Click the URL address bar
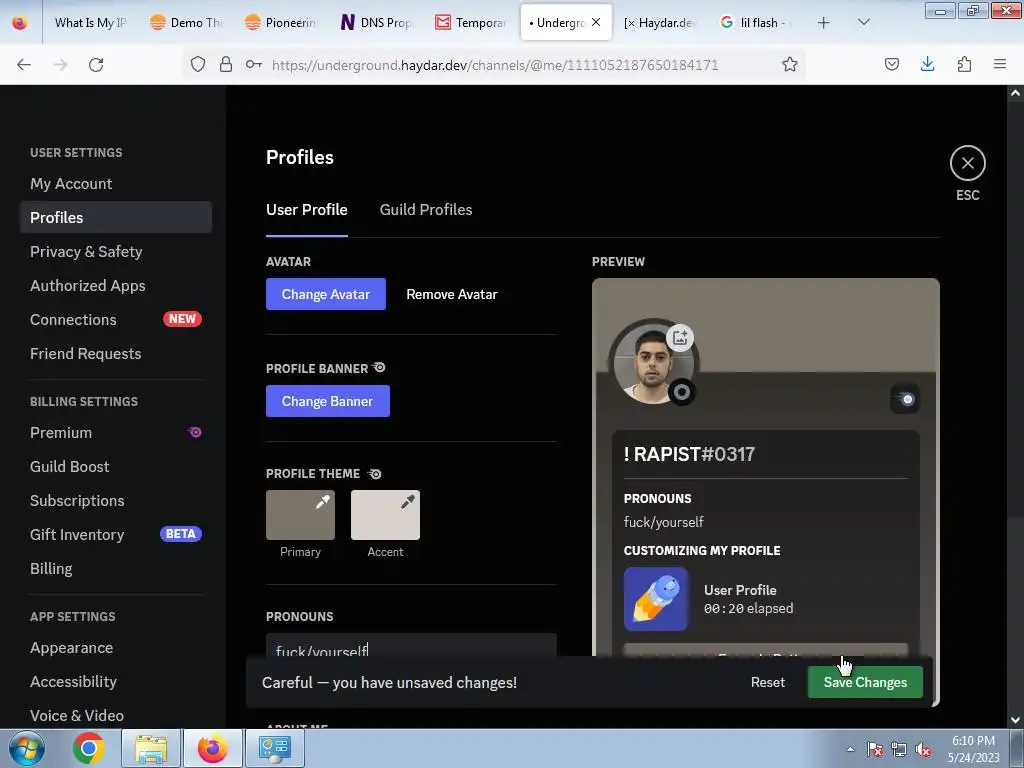The width and height of the screenshot is (1024, 768). (494, 64)
